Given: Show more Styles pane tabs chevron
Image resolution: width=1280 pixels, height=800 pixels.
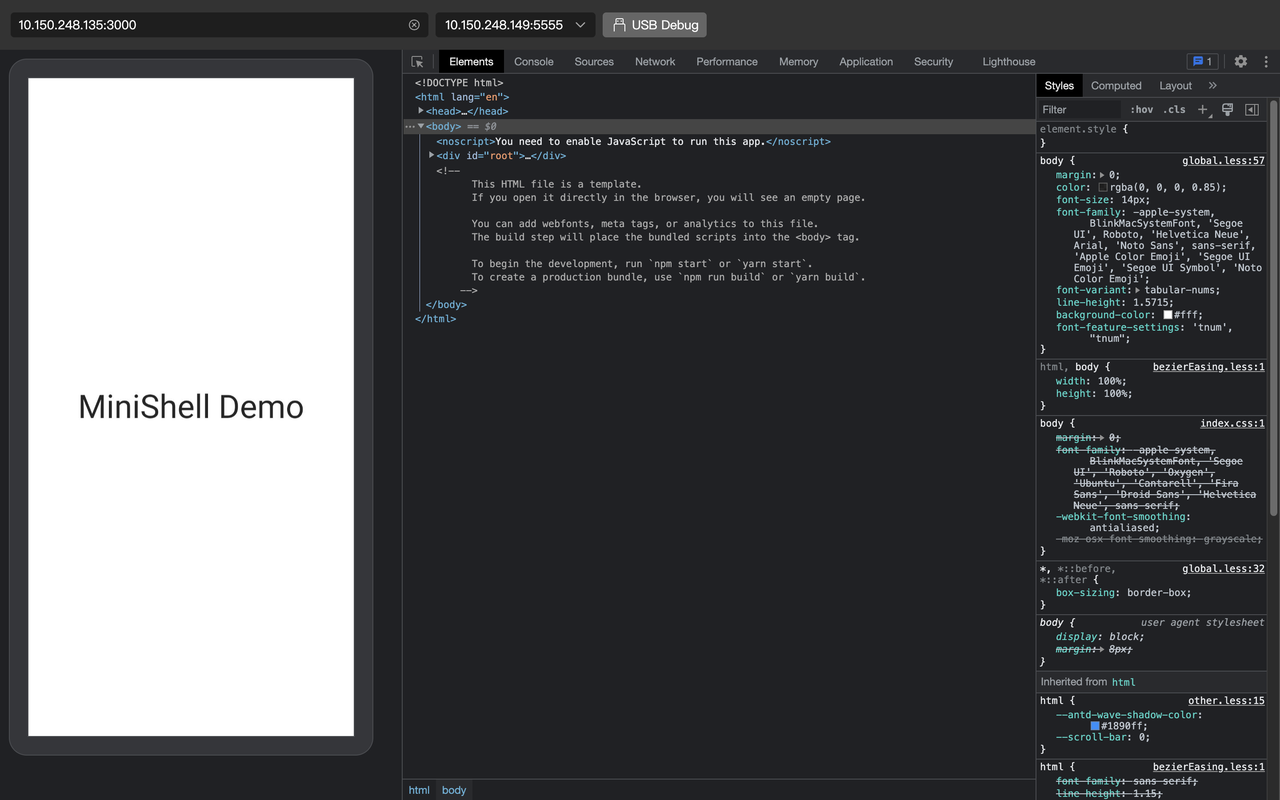Looking at the screenshot, I should pos(1213,86).
